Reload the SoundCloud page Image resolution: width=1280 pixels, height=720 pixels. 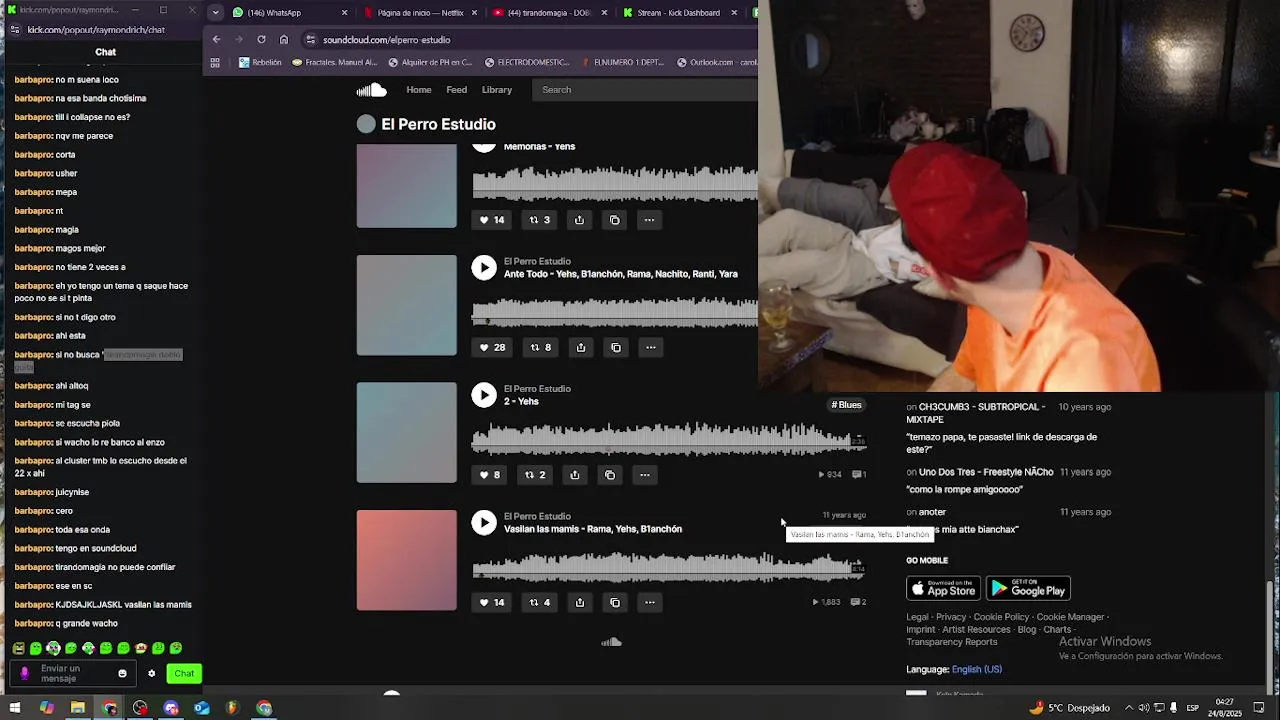pos(261,40)
